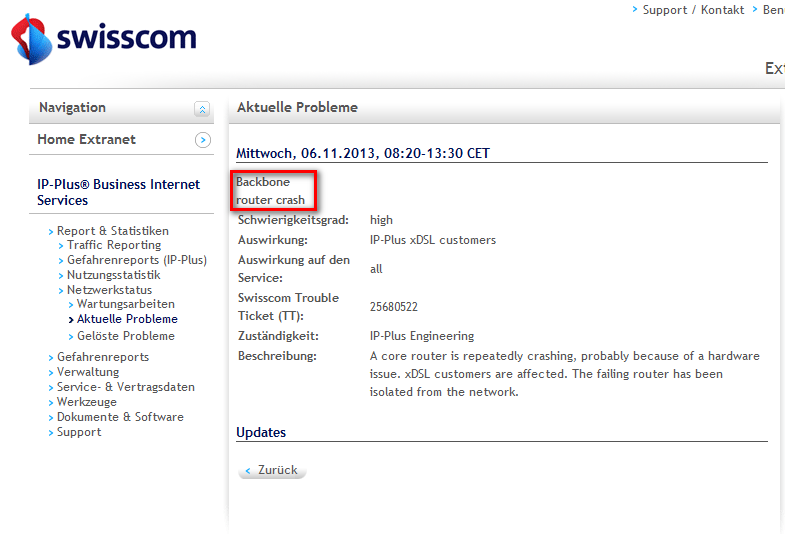
Task: Open Gelöste Probleme page
Action: tap(125, 336)
